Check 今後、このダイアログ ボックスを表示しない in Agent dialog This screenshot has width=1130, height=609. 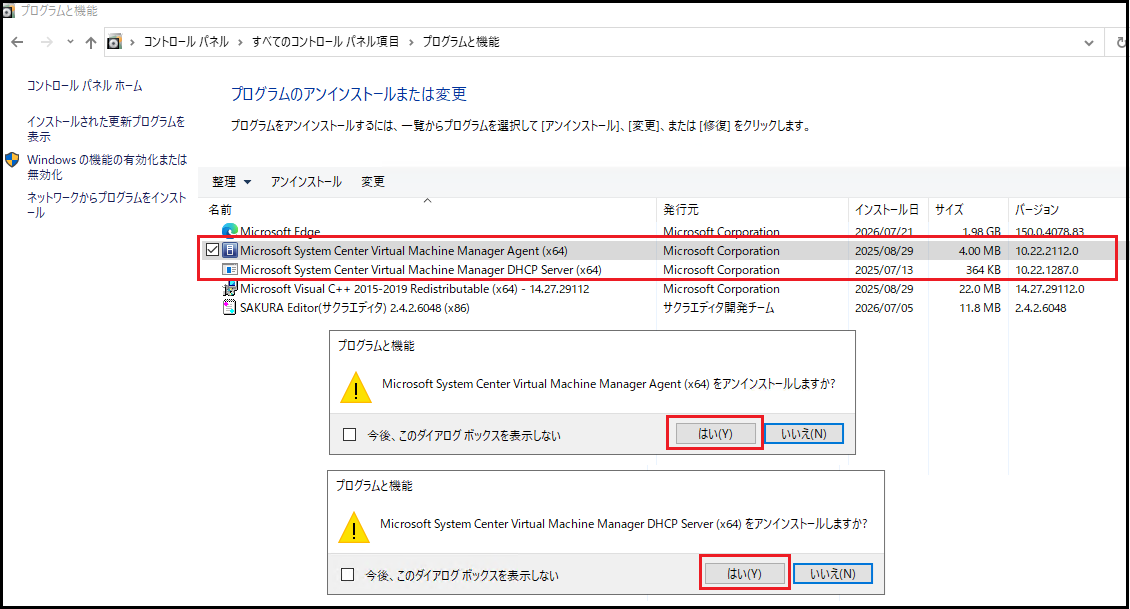350,435
